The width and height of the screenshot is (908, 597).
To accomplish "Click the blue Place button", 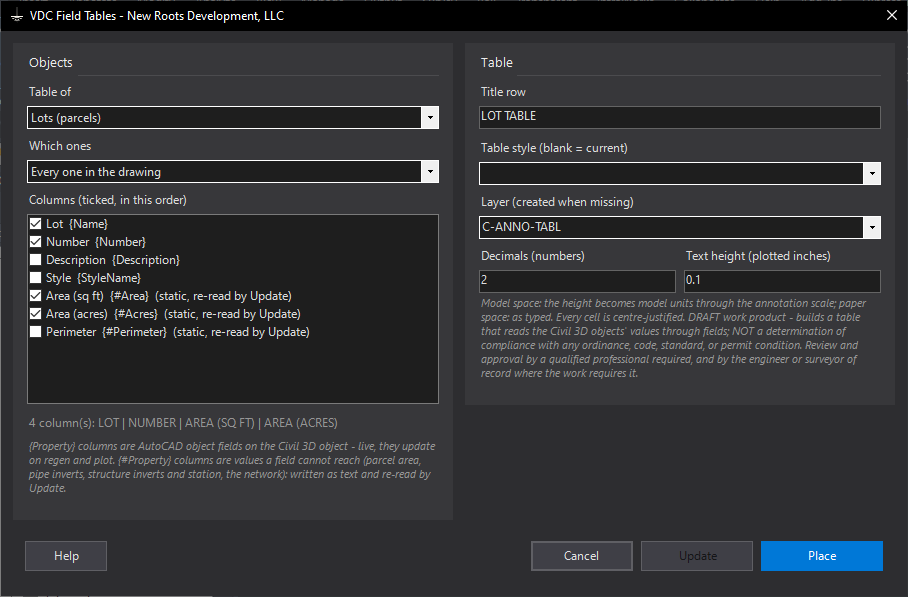I will click(822, 556).
